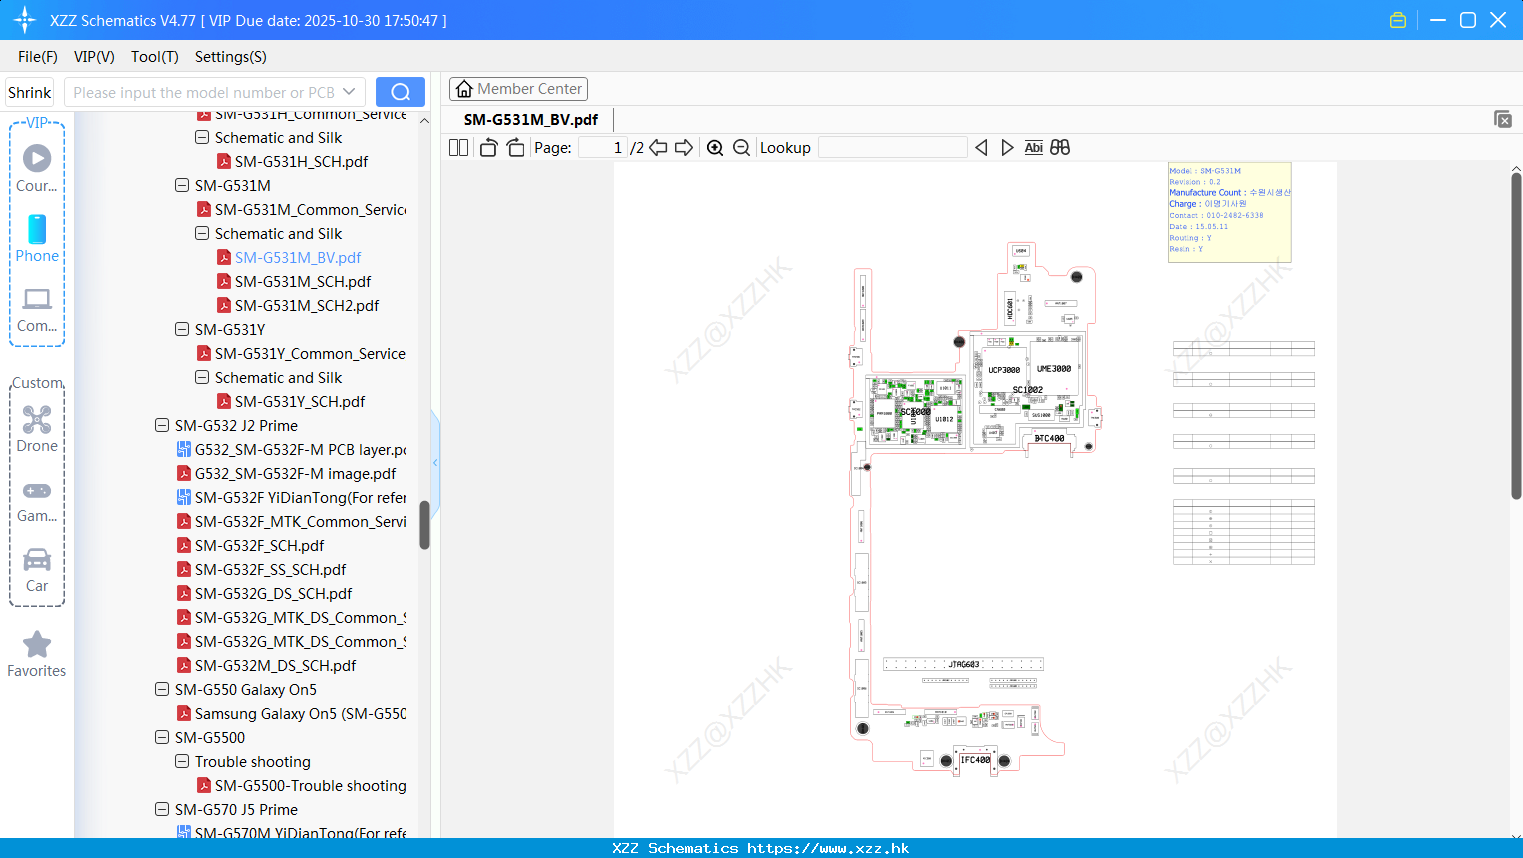
Task: Select the Phone category
Action: tap(37, 238)
